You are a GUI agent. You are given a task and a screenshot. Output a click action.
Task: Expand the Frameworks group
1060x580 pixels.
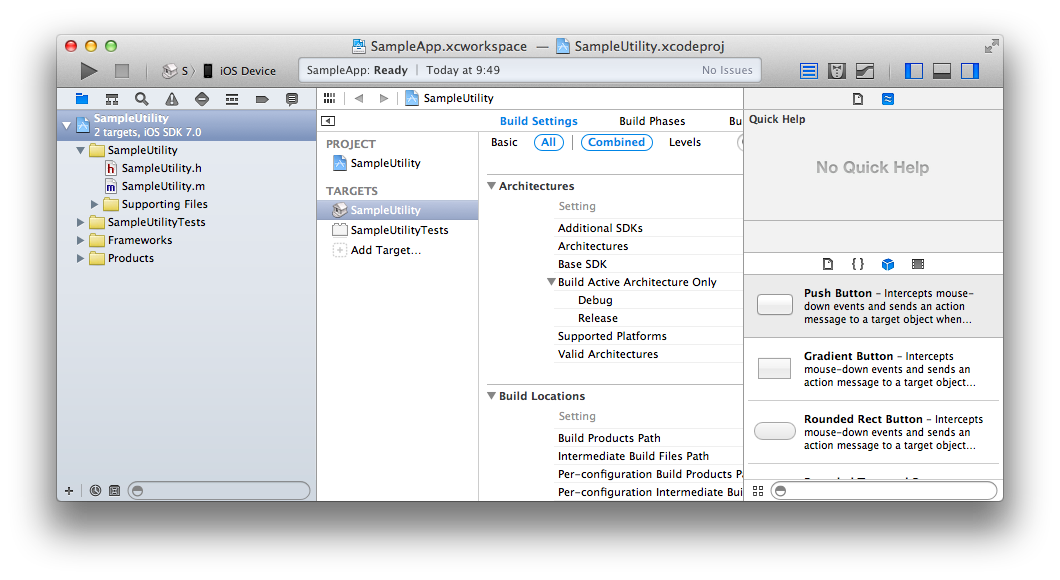coord(80,240)
